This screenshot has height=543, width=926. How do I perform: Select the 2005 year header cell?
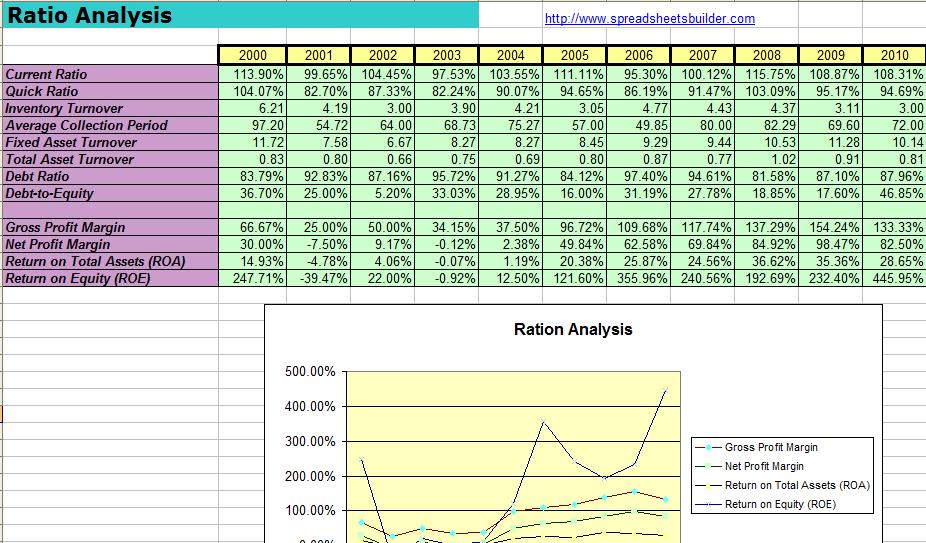575,56
